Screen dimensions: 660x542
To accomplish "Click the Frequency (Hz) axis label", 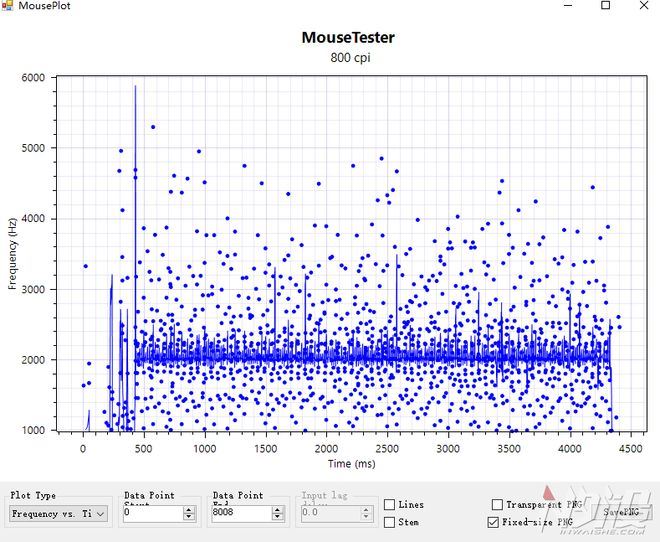I will pyautogui.click(x=12, y=254).
